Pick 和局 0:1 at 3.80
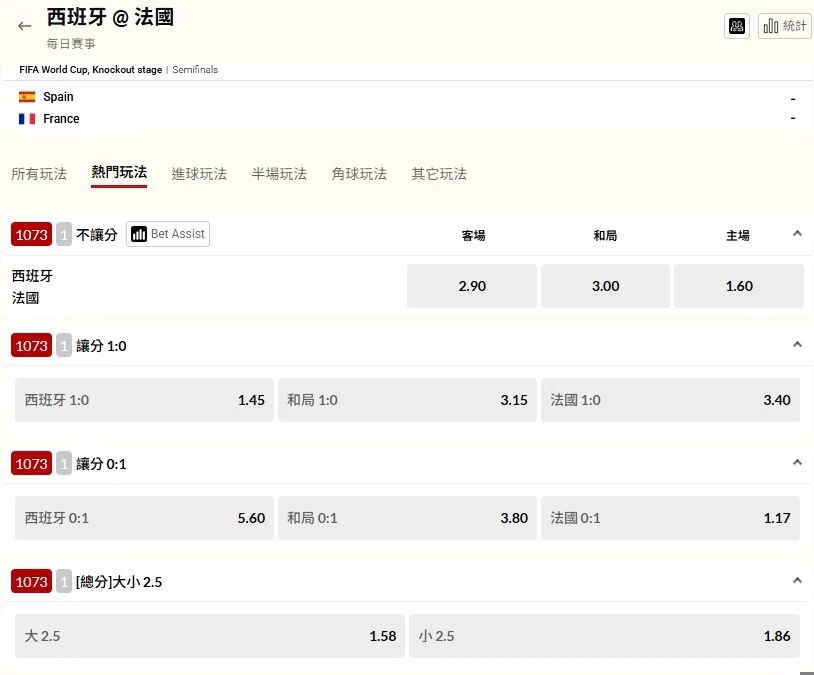The width and height of the screenshot is (814, 675). click(x=408, y=518)
